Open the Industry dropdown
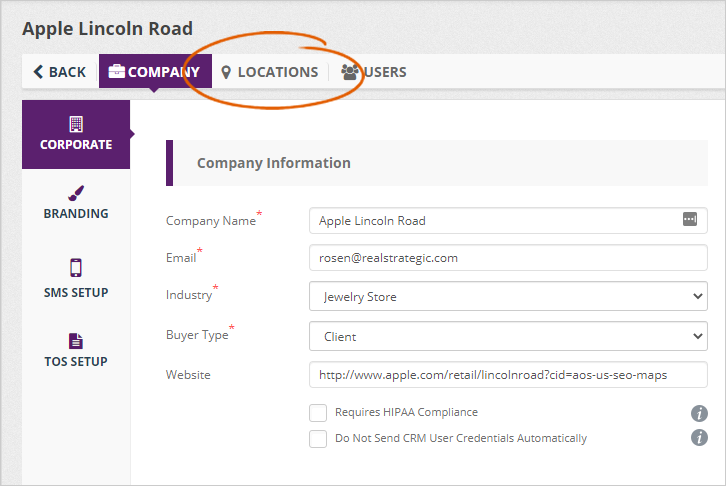Viewport: 726px width, 486px height. (x=508, y=296)
